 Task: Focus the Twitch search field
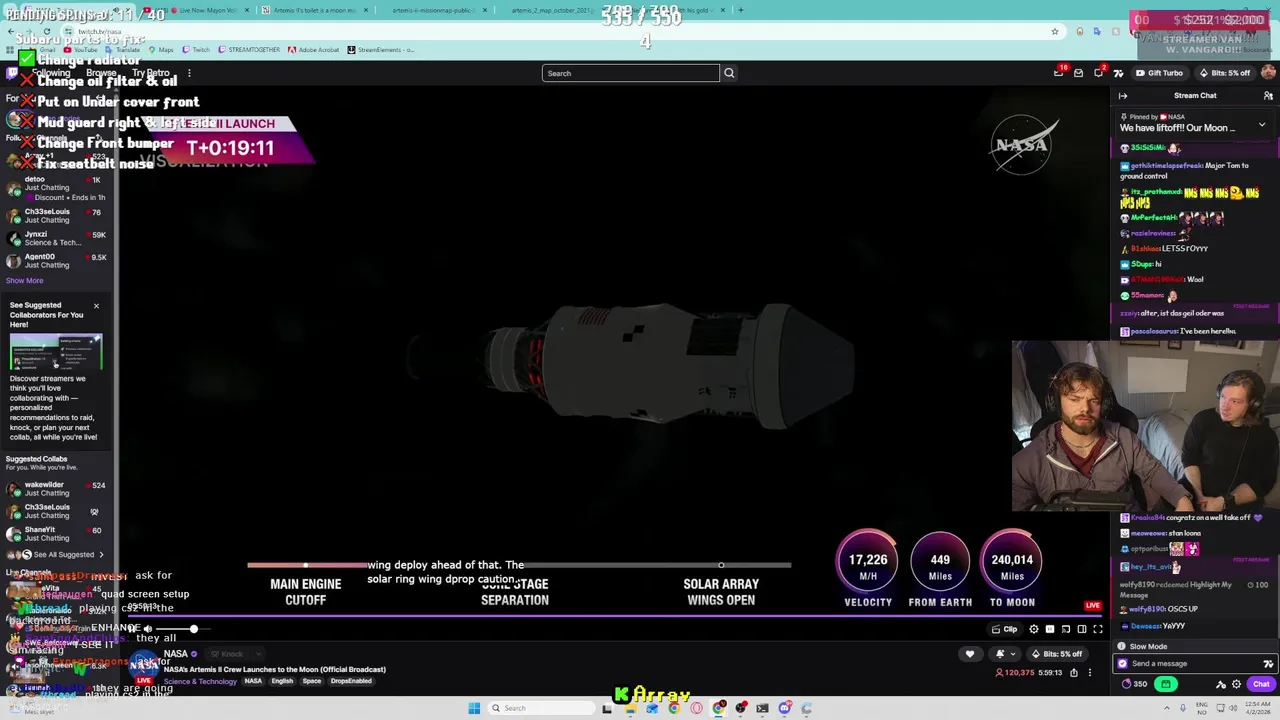click(x=631, y=73)
